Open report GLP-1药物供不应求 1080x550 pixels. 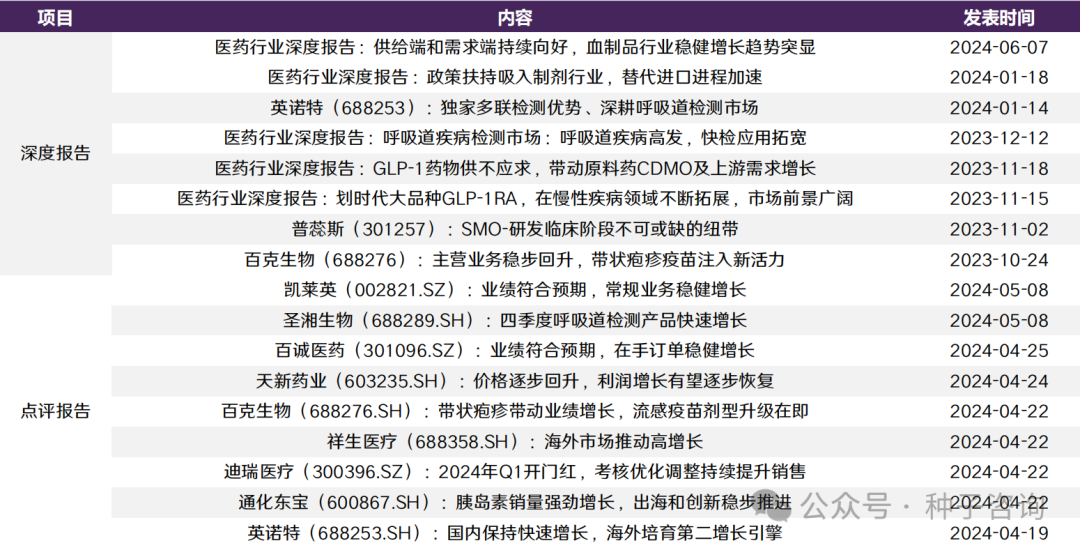coord(515,168)
